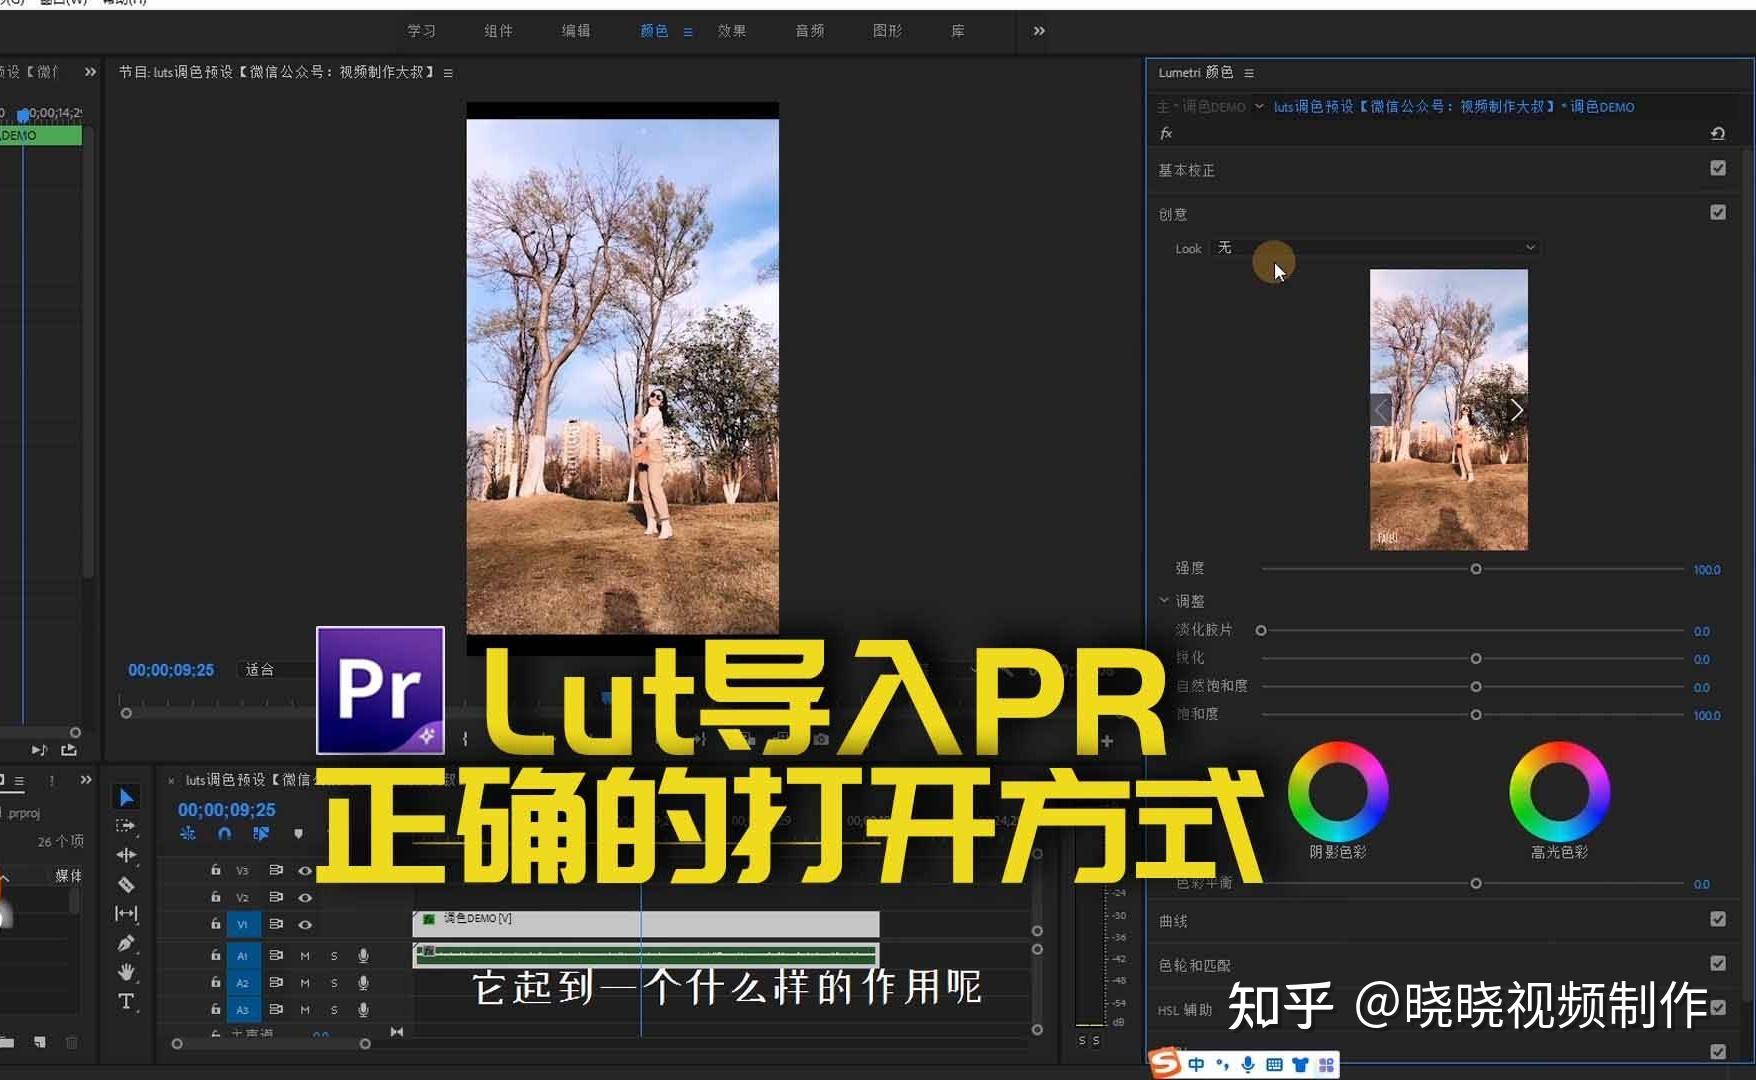
Task: Toggle linked selection in timeline
Action: [261, 834]
